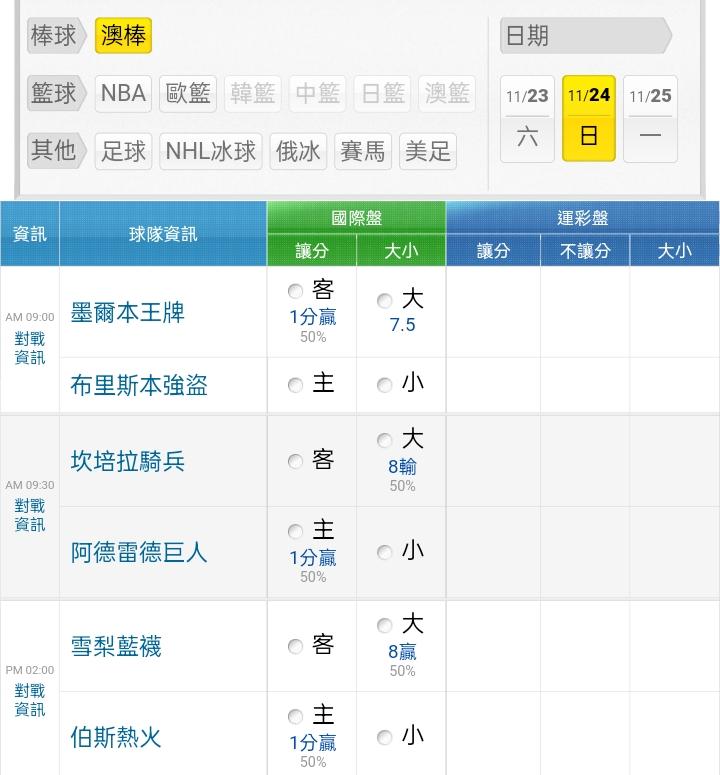Open 布里斯本強盜 team info link
The height and width of the screenshot is (775, 720).
coord(139,385)
